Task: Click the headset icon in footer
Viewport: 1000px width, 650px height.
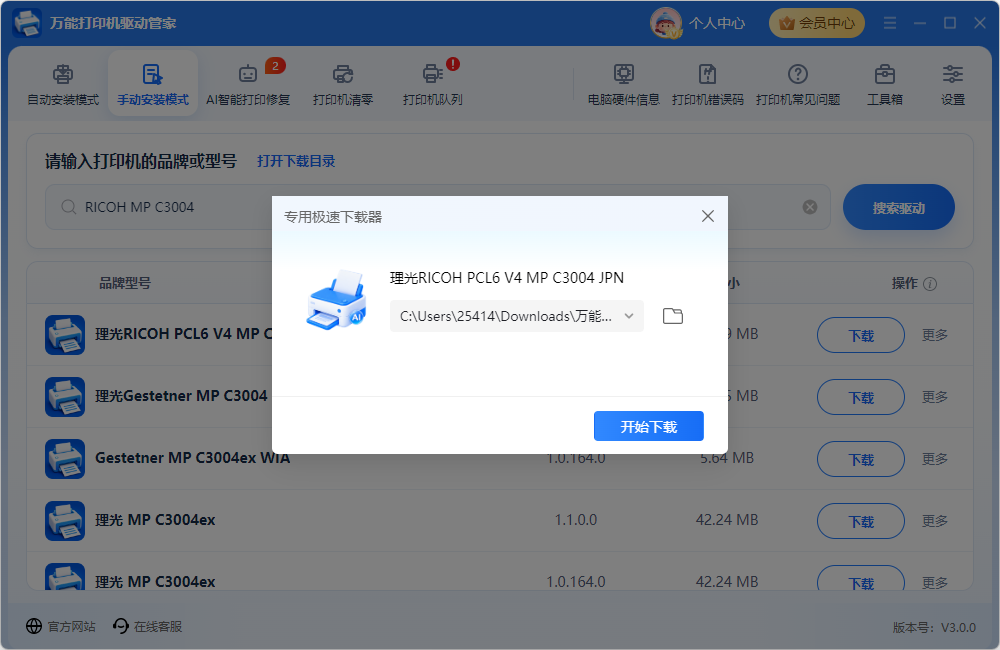Action: click(121, 626)
